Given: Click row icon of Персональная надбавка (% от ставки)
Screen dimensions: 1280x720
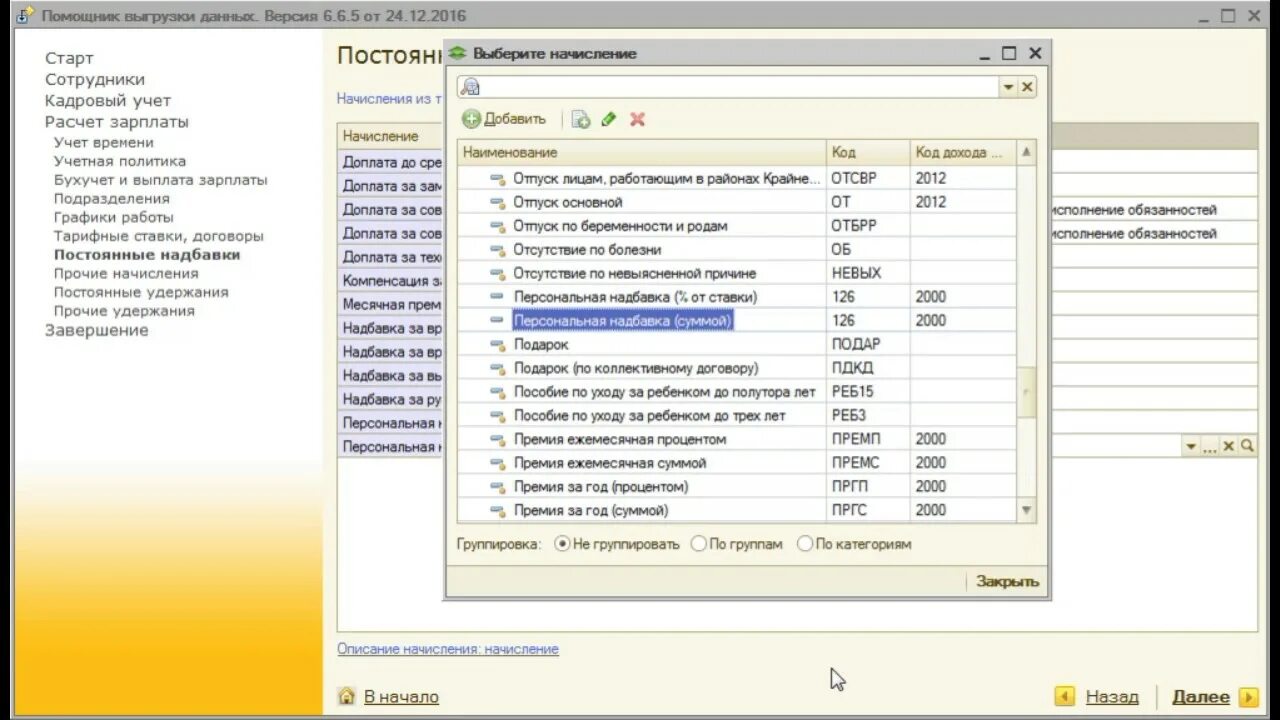Looking at the screenshot, I should (497, 297).
